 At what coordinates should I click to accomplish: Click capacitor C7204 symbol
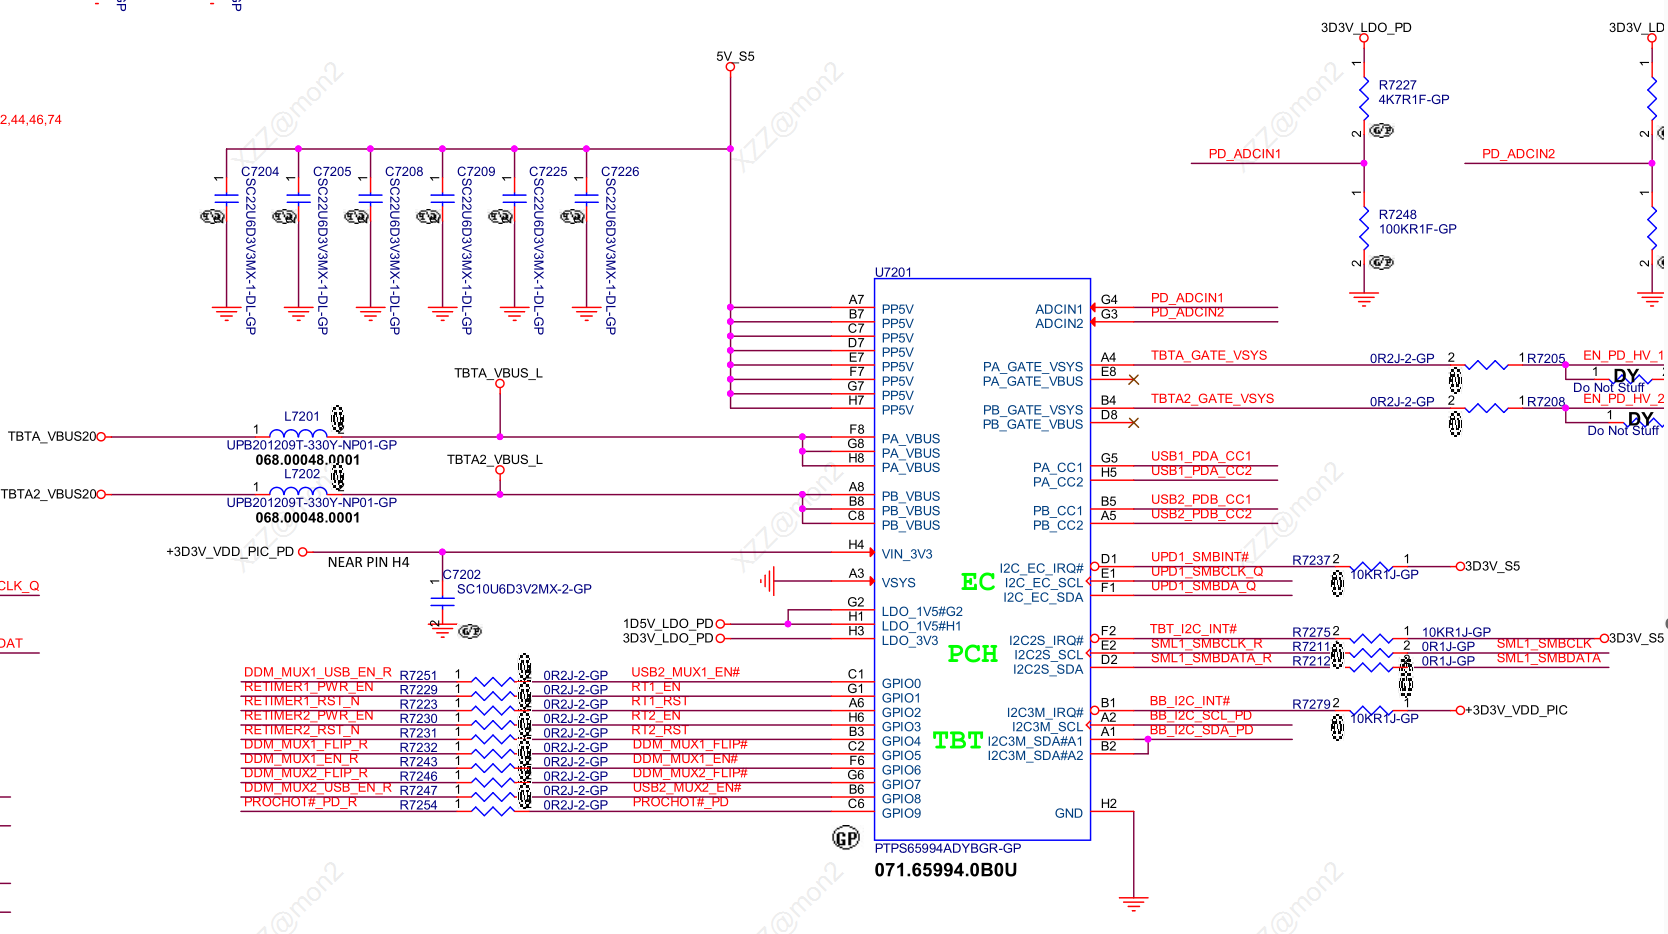click(x=226, y=198)
